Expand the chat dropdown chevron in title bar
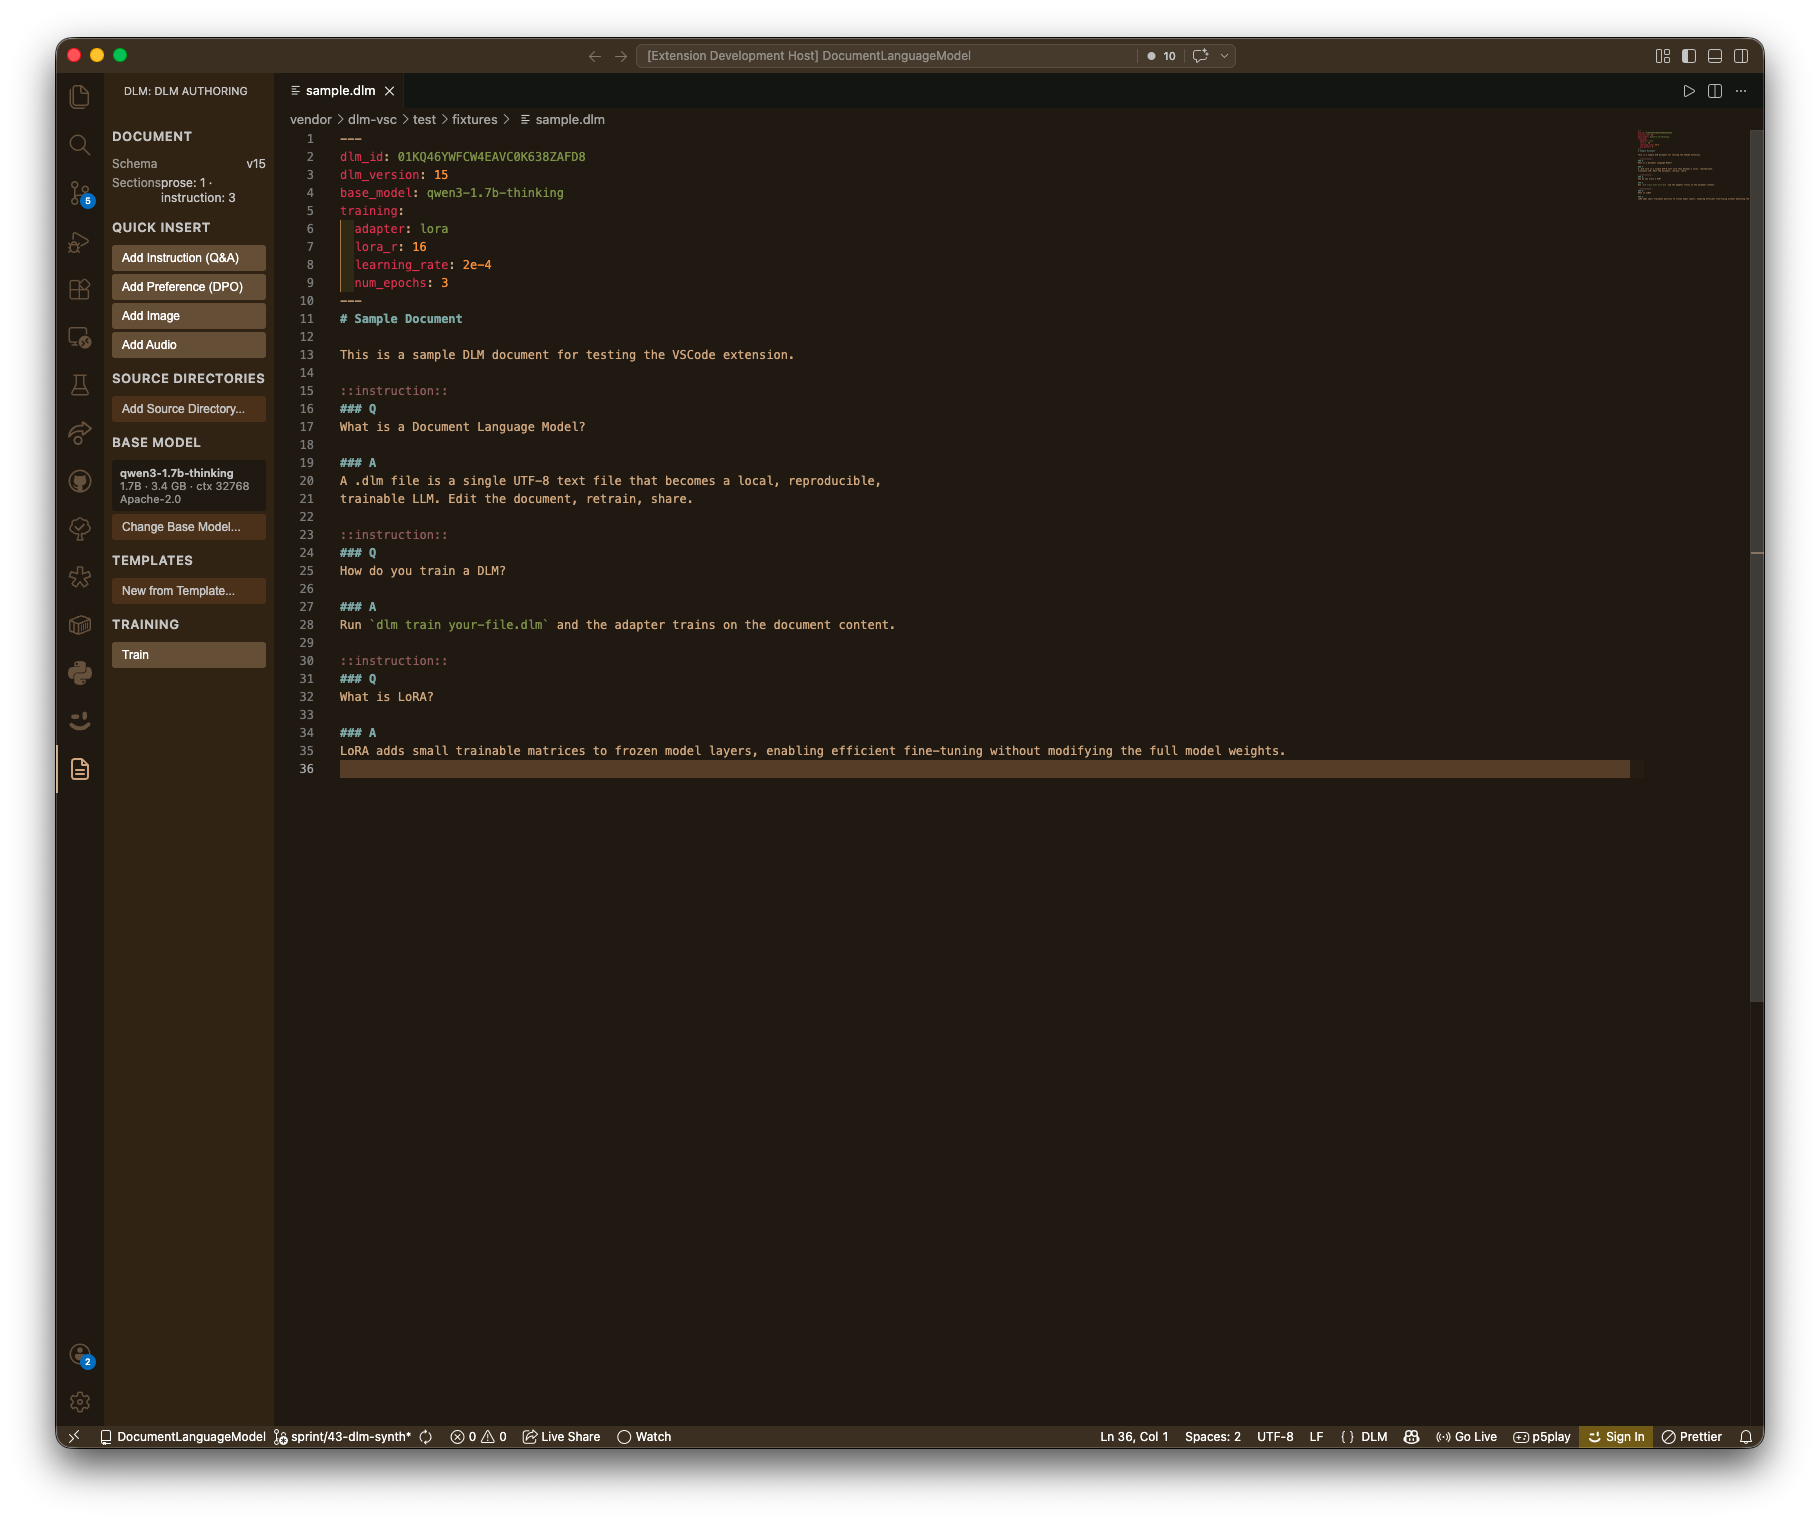 coord(1225,56)
